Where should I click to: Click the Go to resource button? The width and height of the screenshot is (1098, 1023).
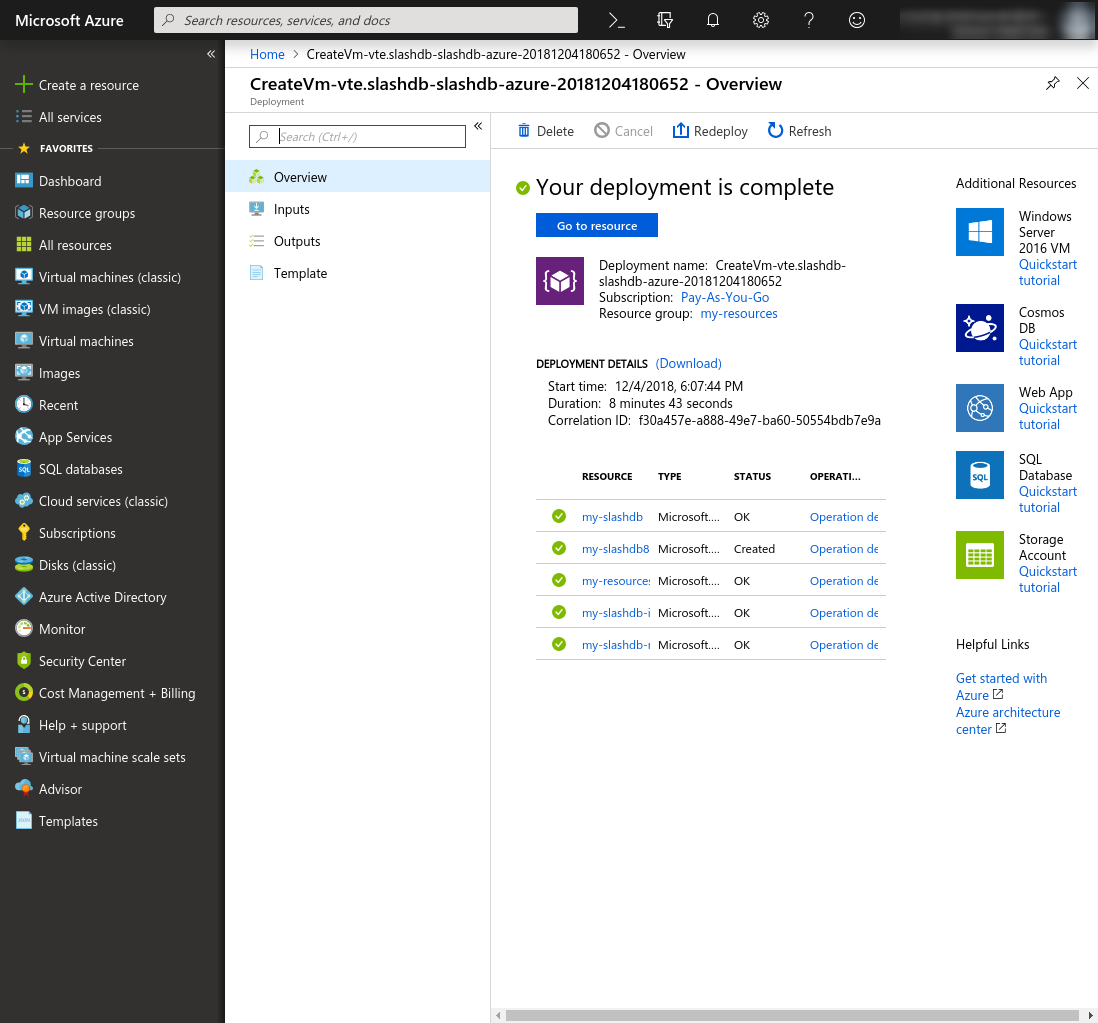[597, 225]
